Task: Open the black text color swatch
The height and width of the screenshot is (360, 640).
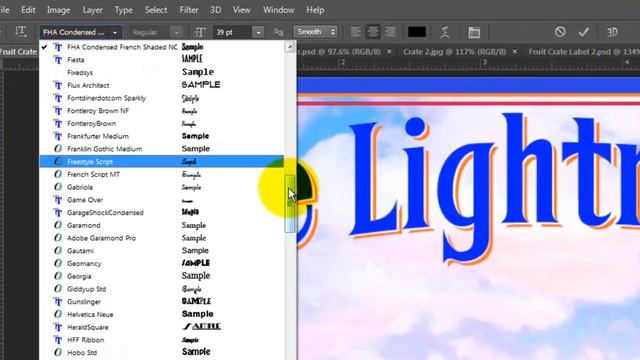Action: click(417, 32)
